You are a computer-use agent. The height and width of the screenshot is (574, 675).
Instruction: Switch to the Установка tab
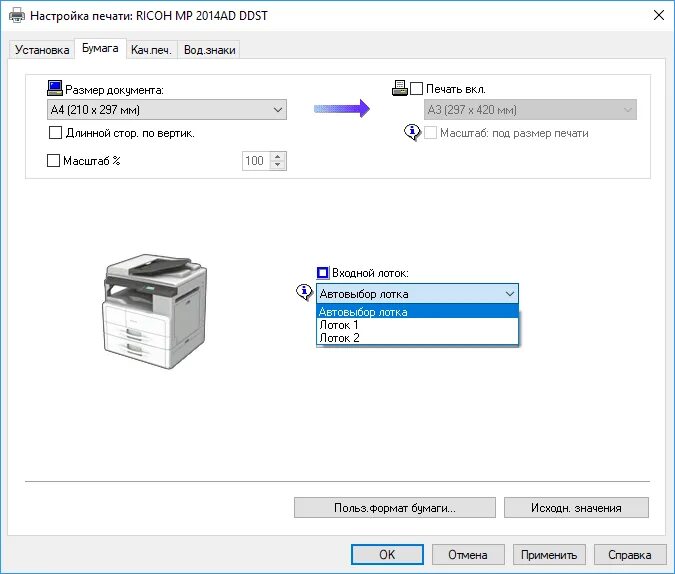click(42, 50)
